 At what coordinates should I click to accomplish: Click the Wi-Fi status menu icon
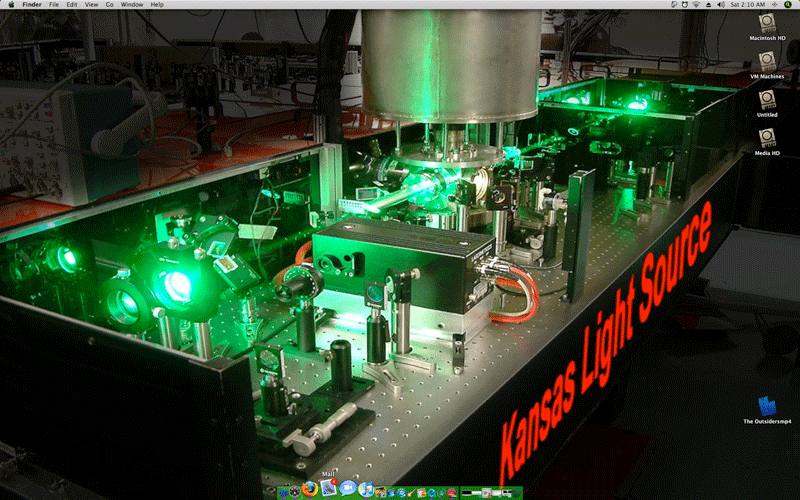point(696,4)
